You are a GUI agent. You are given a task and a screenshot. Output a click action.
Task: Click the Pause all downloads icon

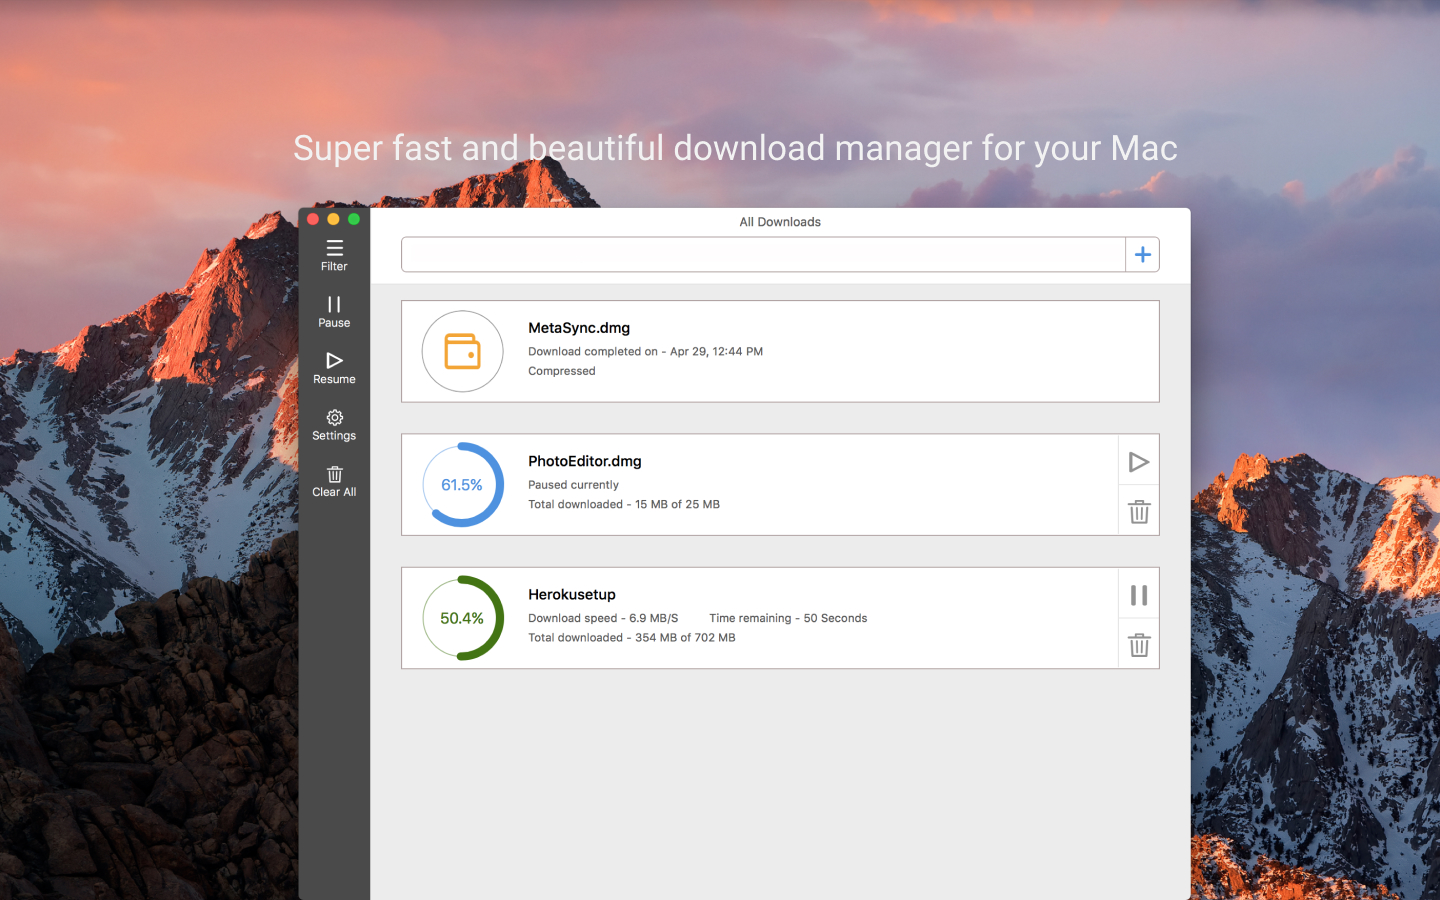point(334,304)
